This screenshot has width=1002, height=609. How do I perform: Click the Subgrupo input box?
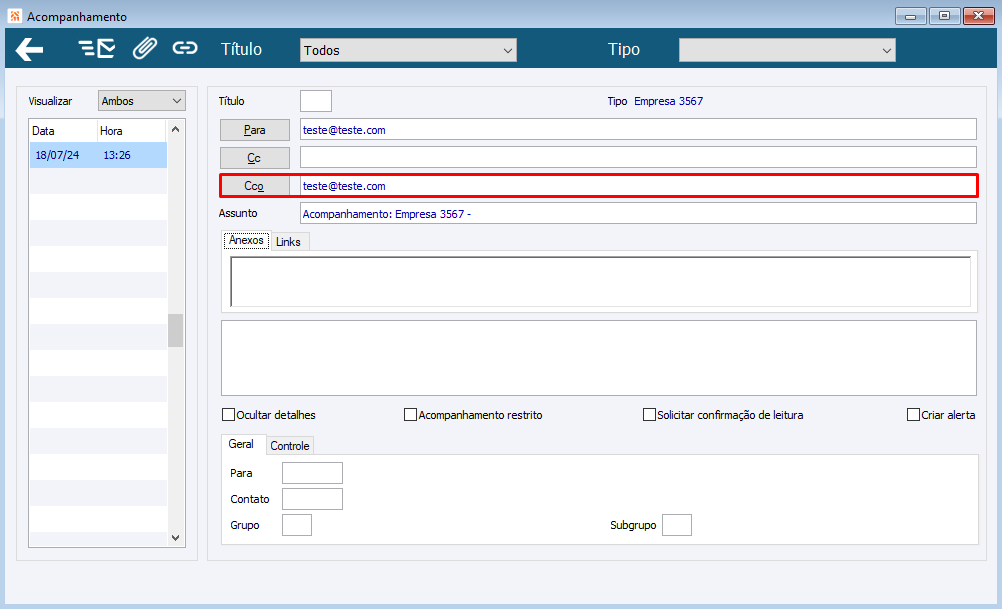click(677, 525)
